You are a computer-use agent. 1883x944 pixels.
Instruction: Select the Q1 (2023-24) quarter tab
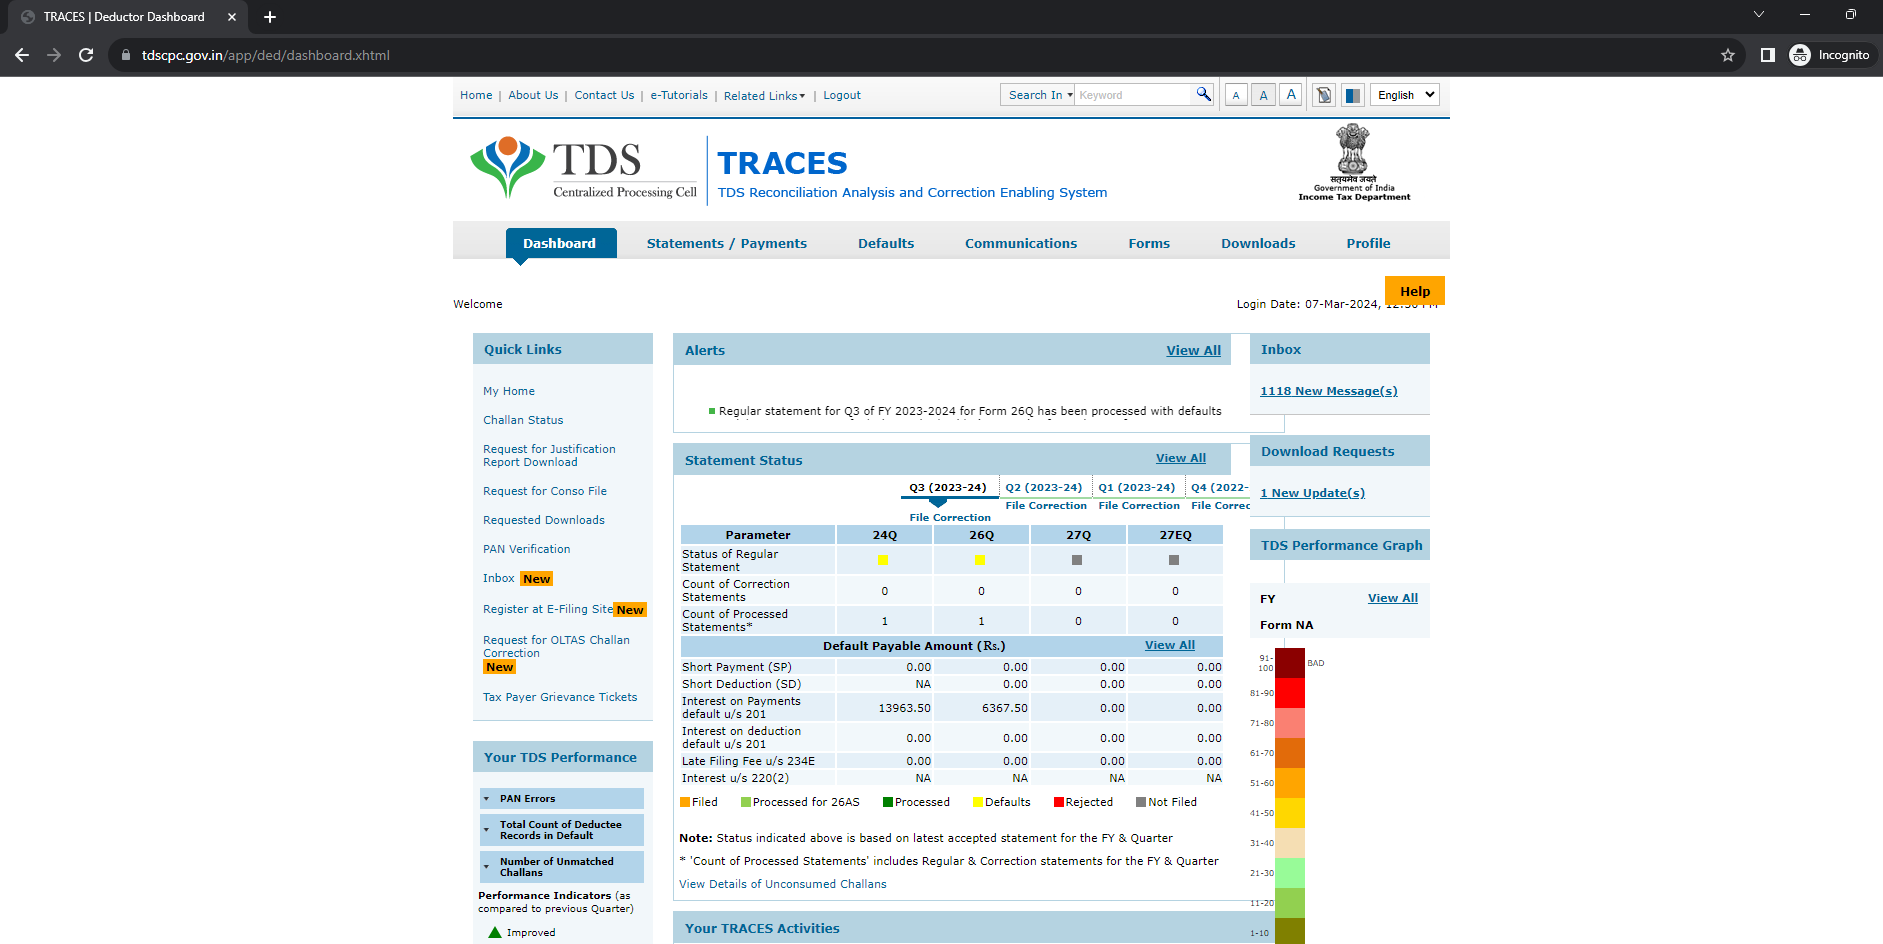pos(1137,488)
